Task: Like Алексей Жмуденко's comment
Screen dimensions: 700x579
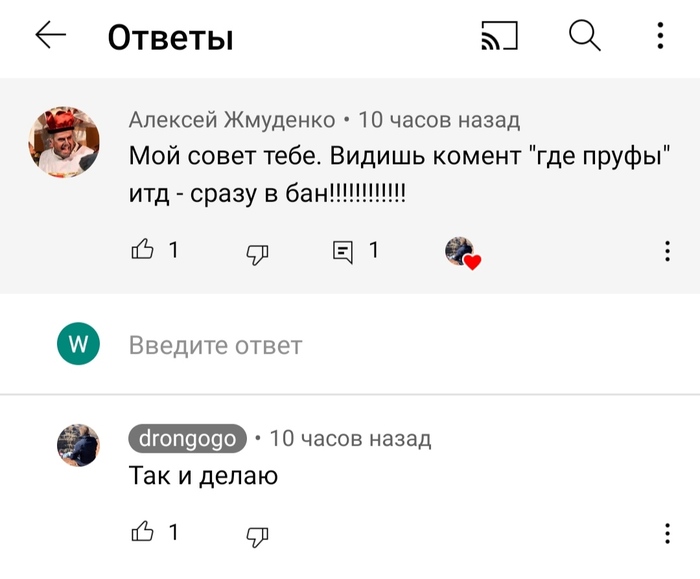Action: point(143,250)
